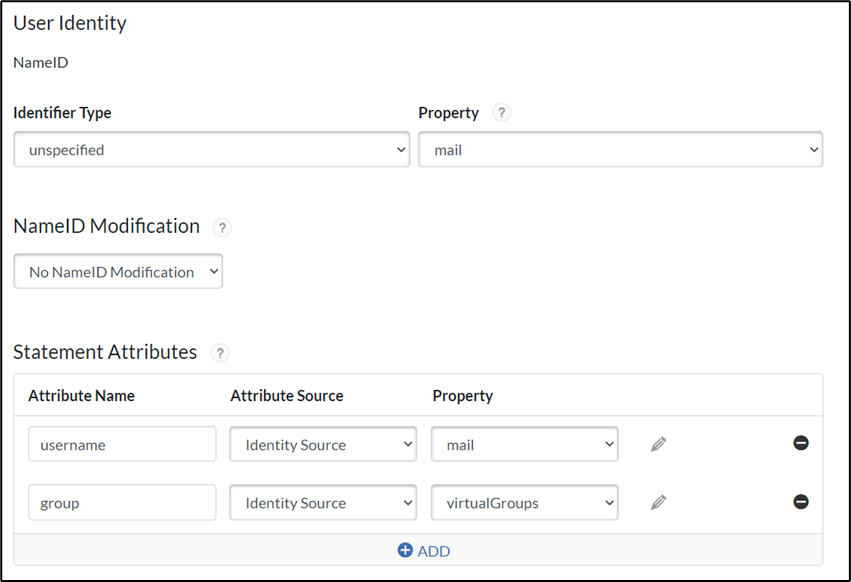Screen dimensions: 851x582
Task: Edit the username statement attribute
Action: (658, 443)
